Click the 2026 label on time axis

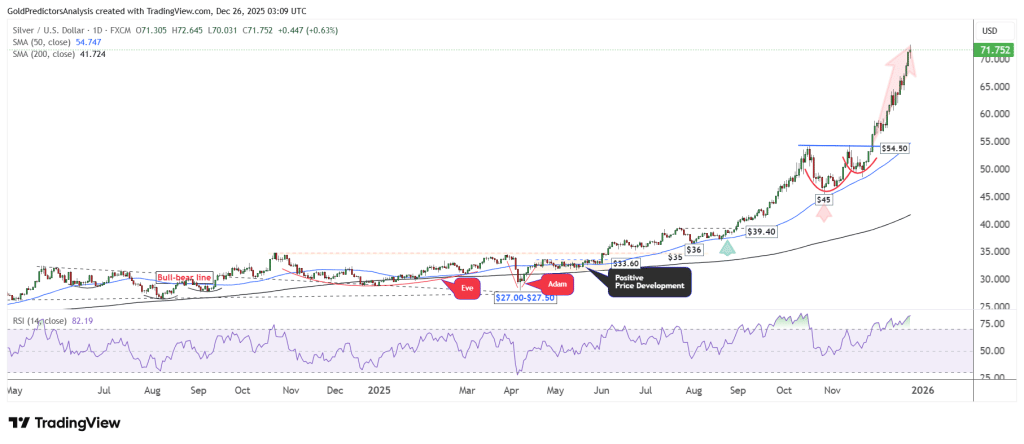[x=922, y=391]
